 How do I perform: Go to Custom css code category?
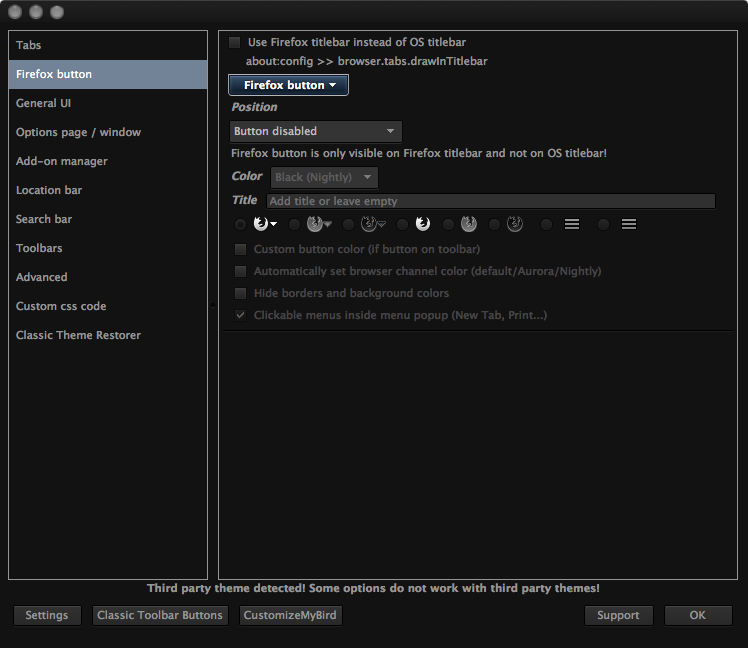108,306
